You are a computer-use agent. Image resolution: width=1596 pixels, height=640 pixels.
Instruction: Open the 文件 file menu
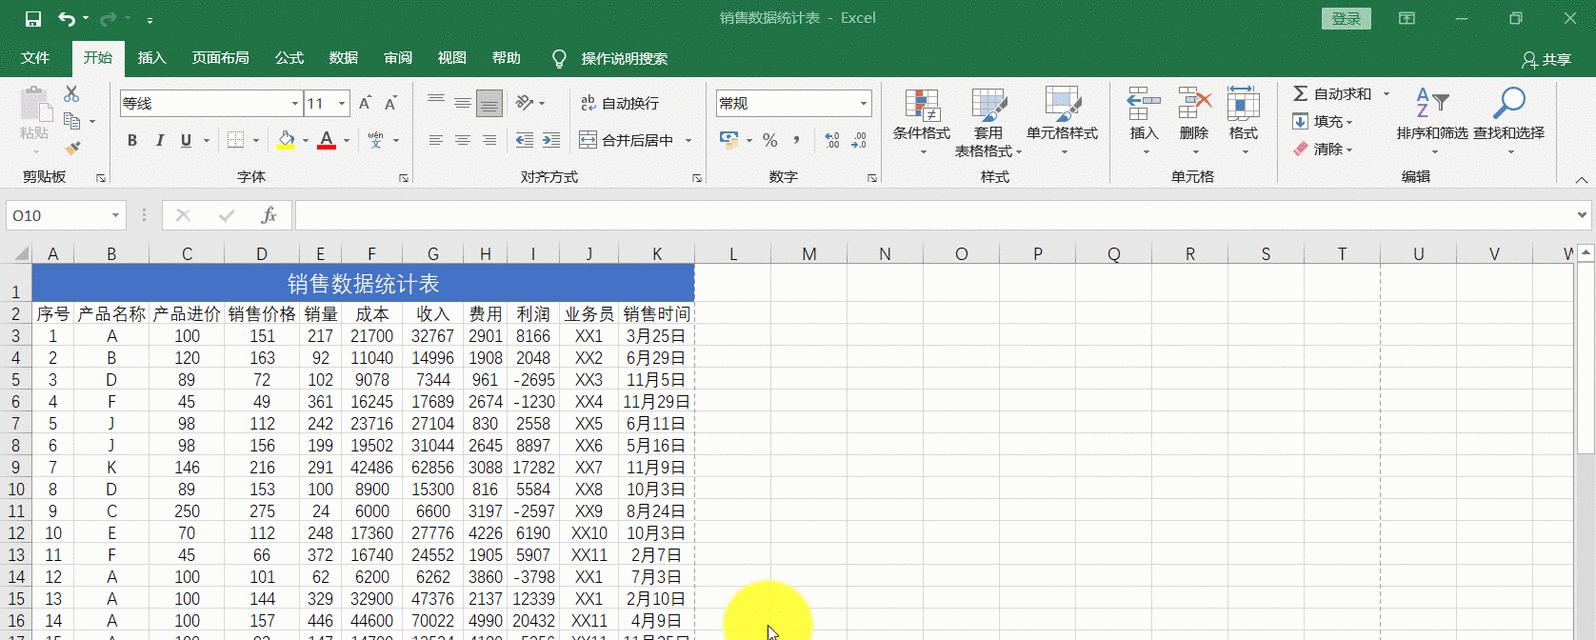35,58
